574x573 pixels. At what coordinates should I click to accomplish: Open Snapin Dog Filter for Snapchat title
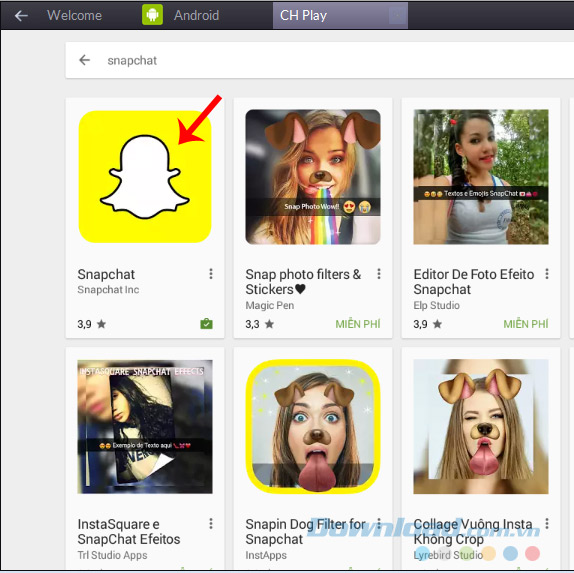[306, 532]
